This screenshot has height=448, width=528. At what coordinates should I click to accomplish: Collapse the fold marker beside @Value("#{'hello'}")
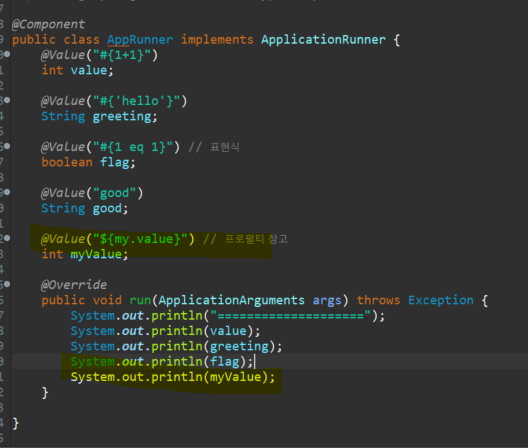pyautogui.click(x=7, y=100)
